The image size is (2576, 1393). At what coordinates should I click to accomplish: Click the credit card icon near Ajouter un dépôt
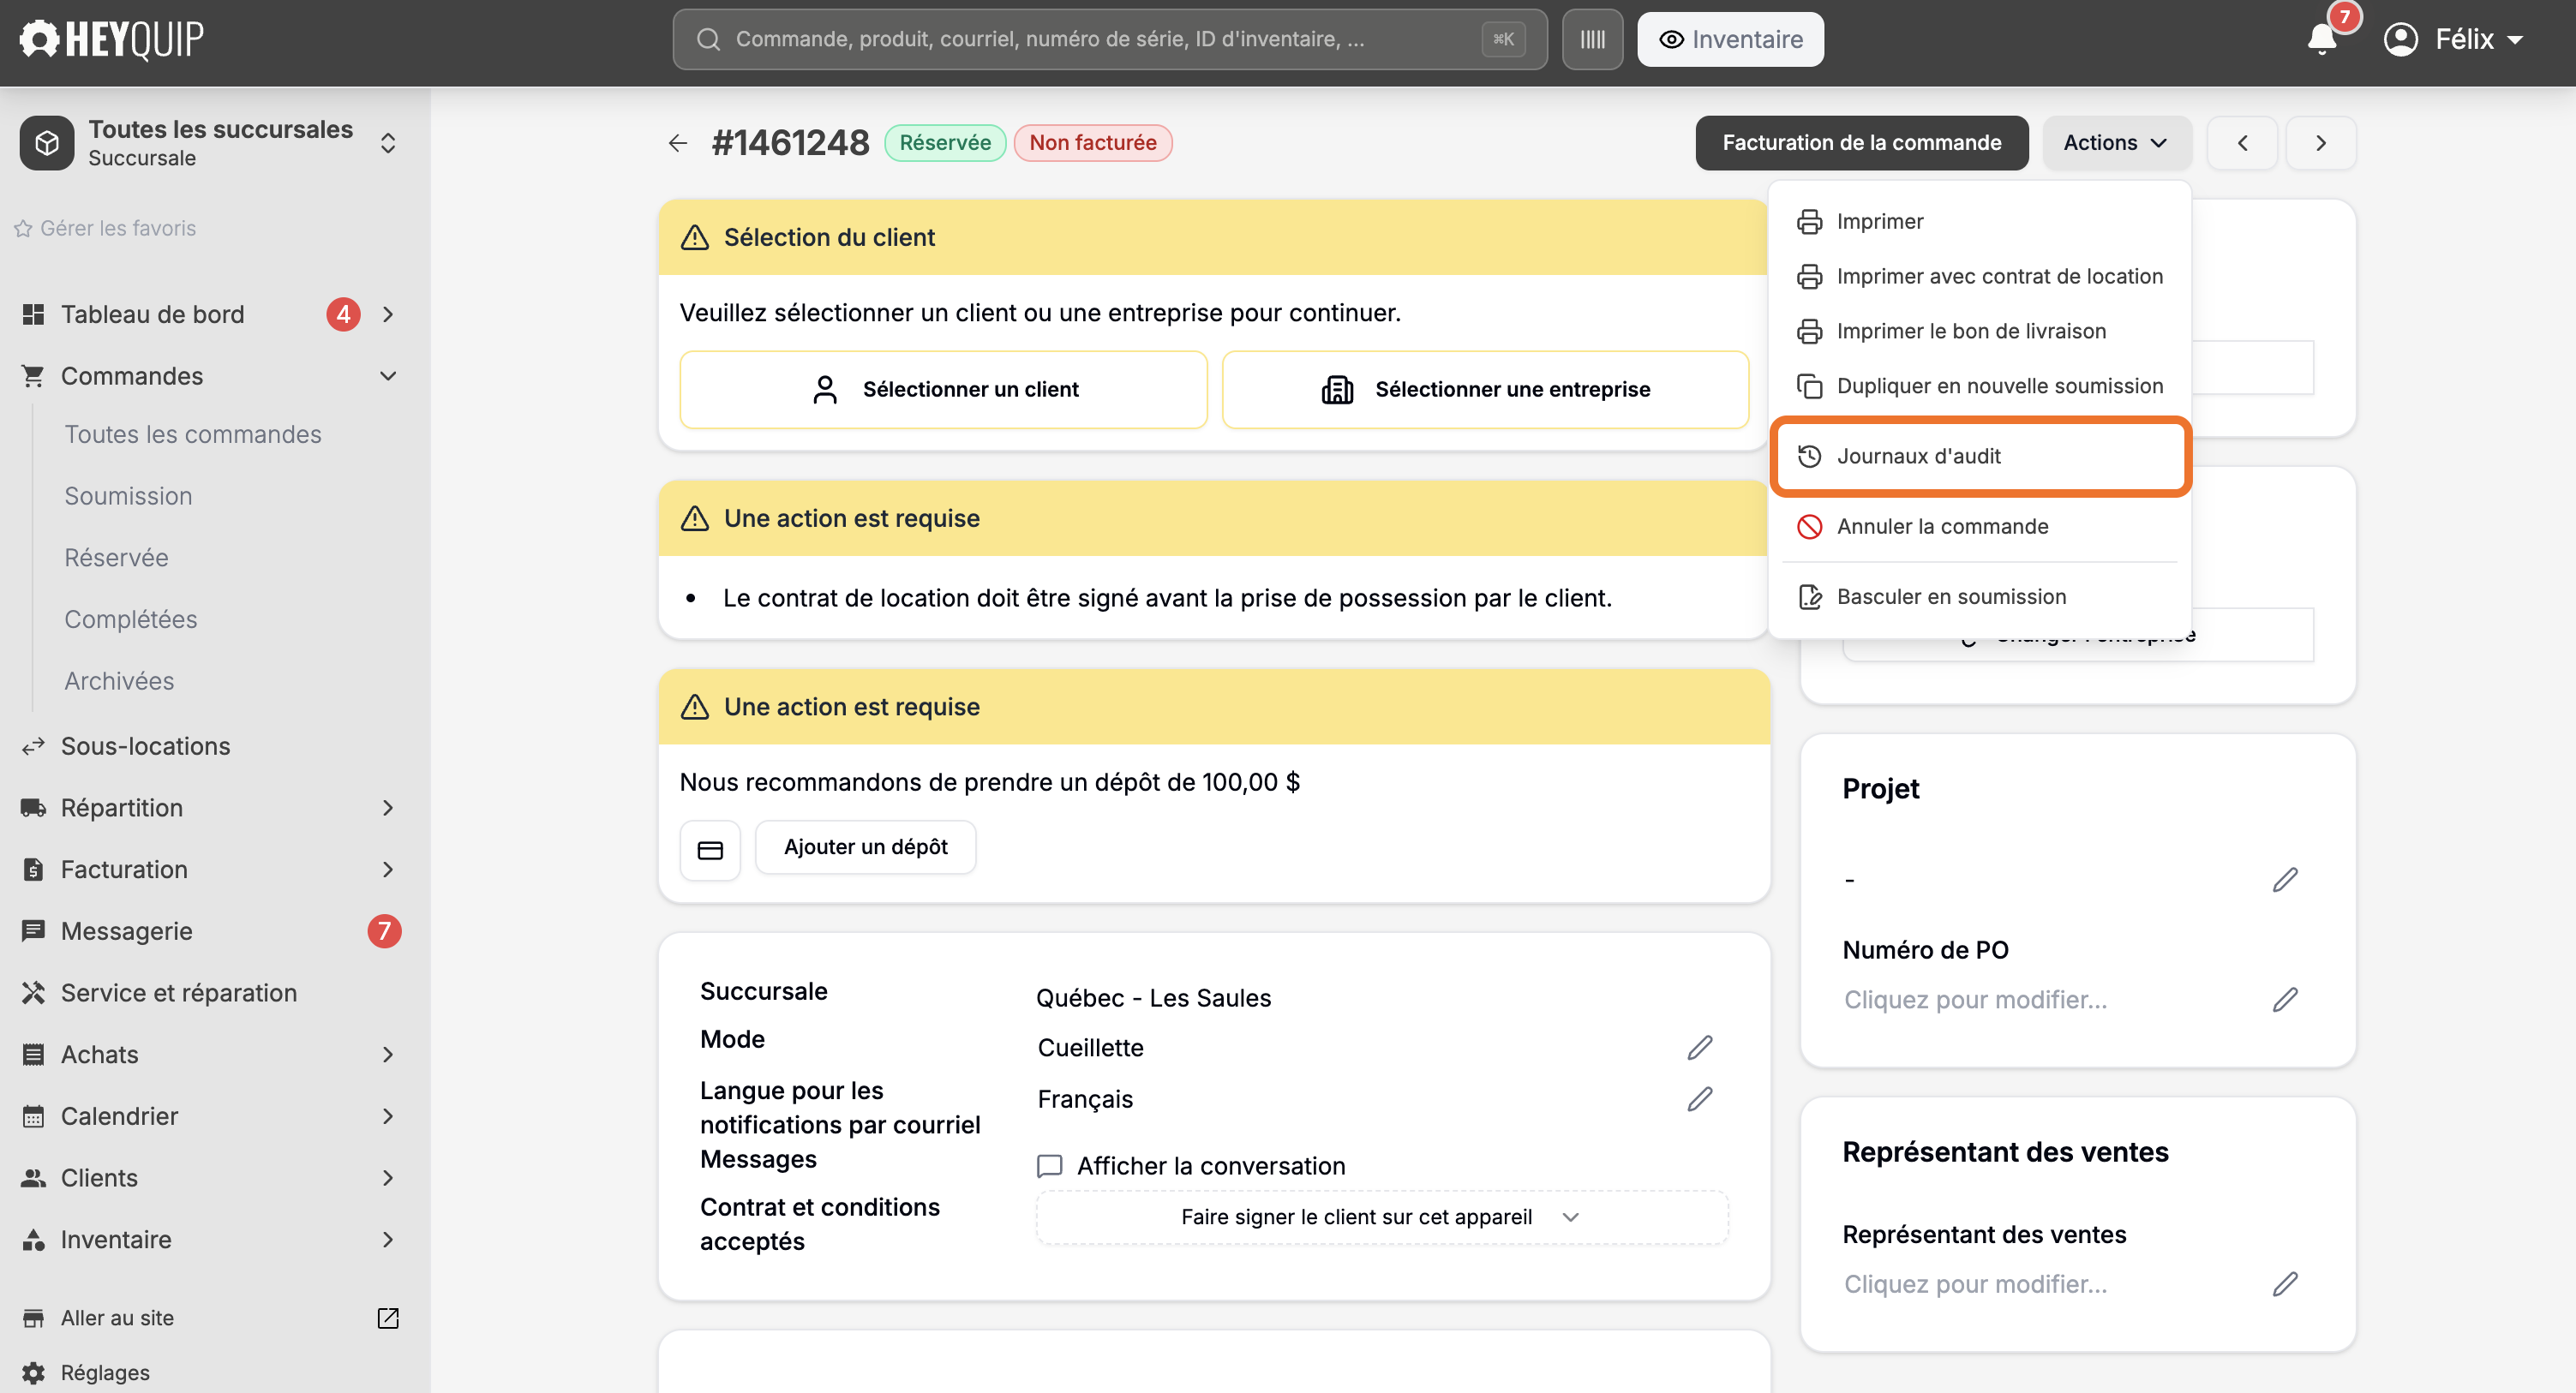[710, 850]
